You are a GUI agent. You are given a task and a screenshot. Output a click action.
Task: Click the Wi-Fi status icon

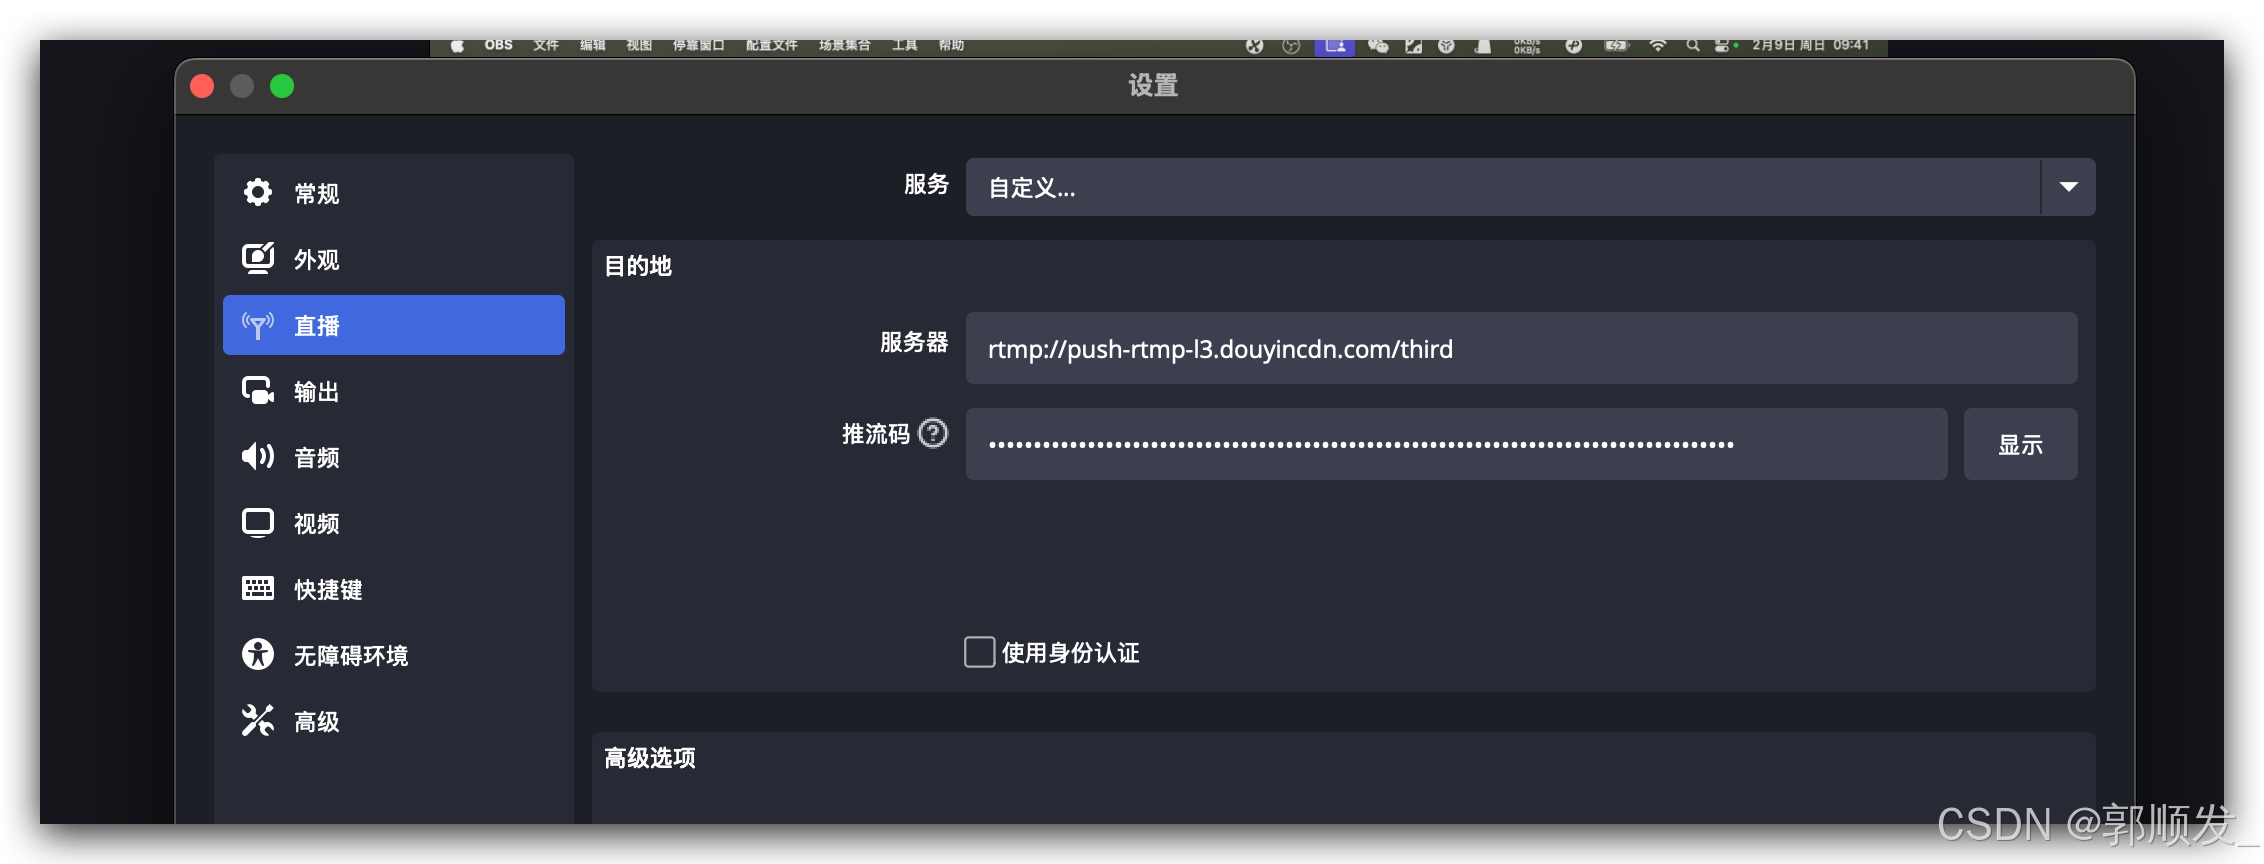pos(1657,45)
